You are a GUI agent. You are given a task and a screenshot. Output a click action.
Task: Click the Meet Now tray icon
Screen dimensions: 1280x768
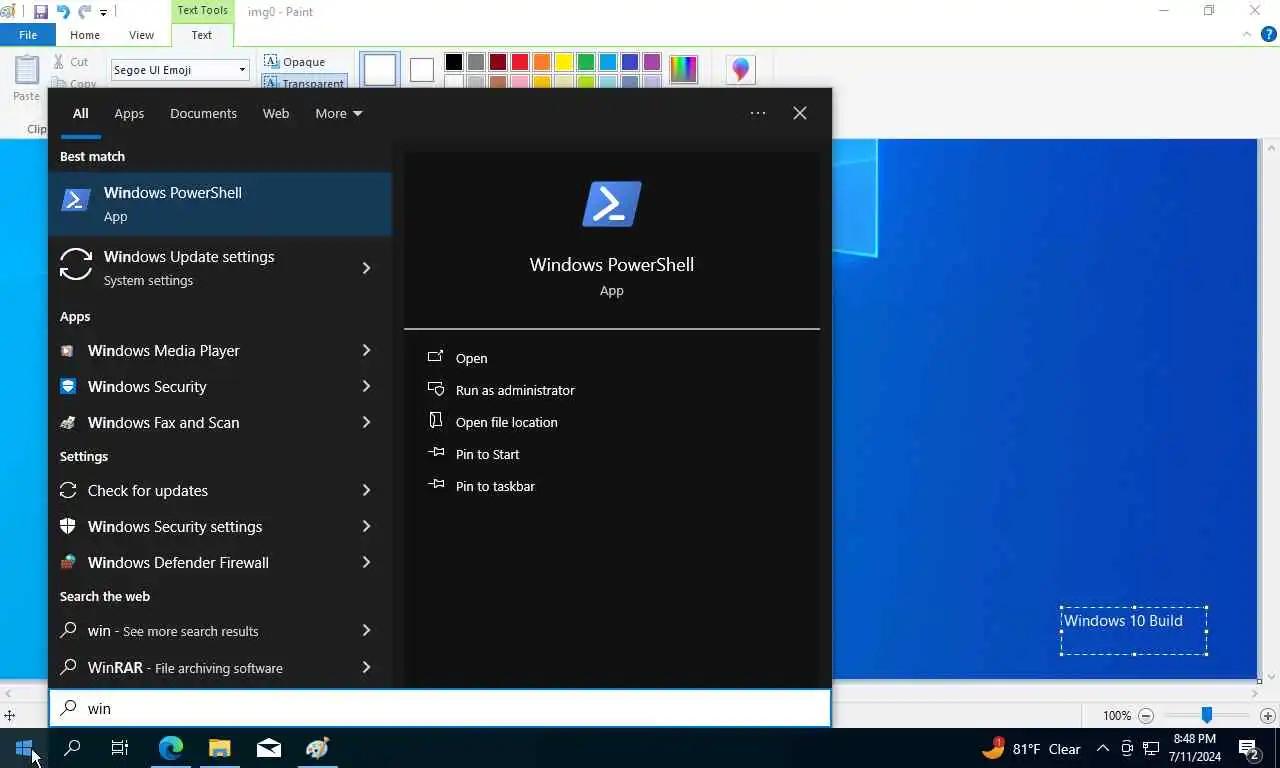1127,748
